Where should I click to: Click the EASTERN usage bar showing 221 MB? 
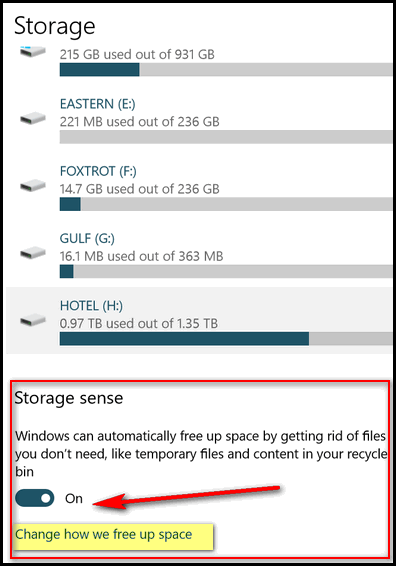pos(226,137)
